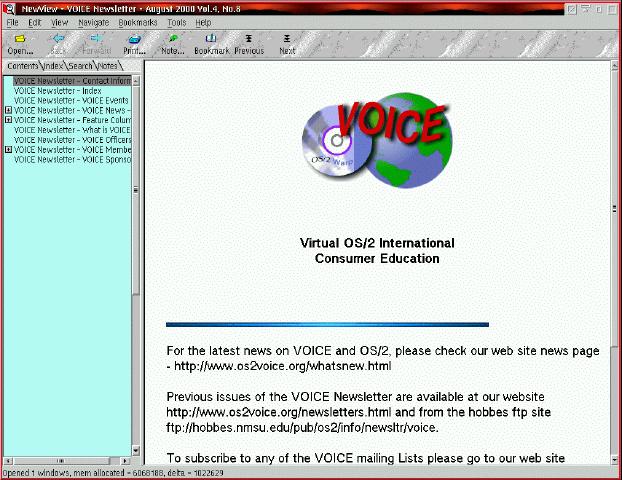Image resolution: width=622 pixels, height=480 pixels.
Task: Click the status bar memory allocated text
Action: pyautogui.click(x=113, y=473)
